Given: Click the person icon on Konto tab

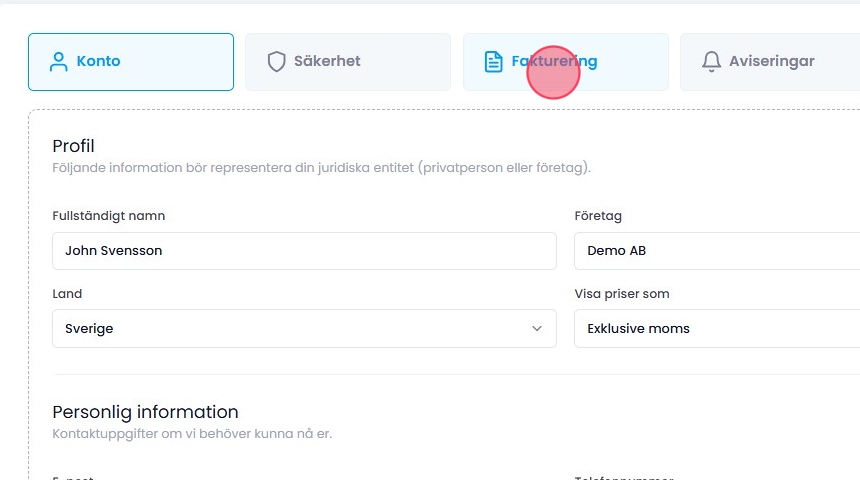Looking at the screenshot, I should click(x=58, y=62).
